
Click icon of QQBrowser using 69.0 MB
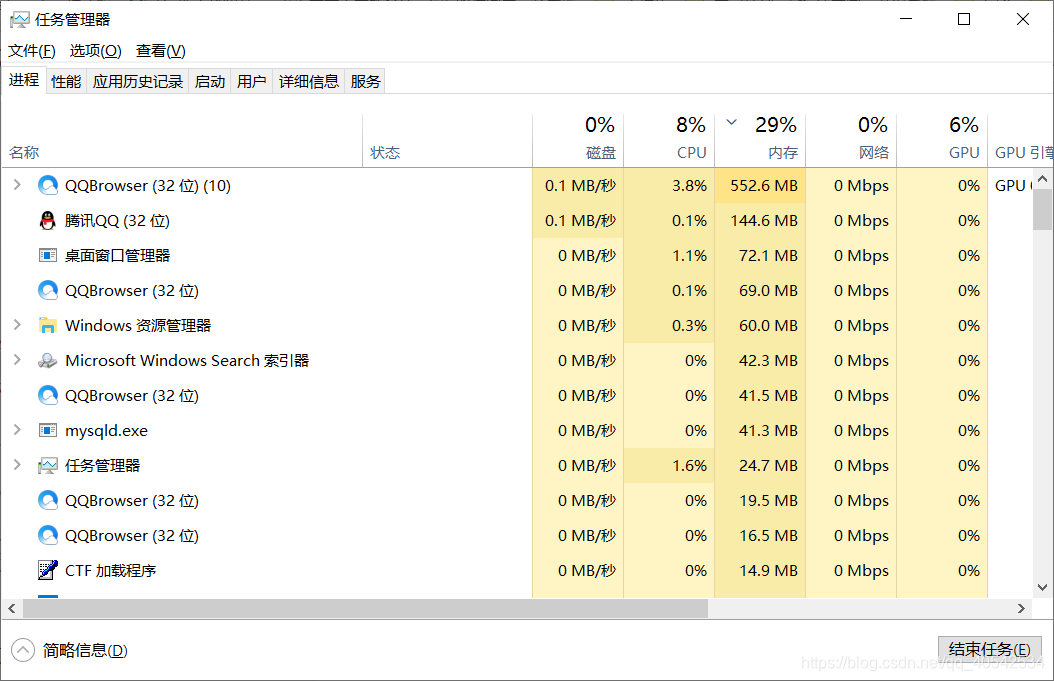pyautogui.click(x=48, y=290)
